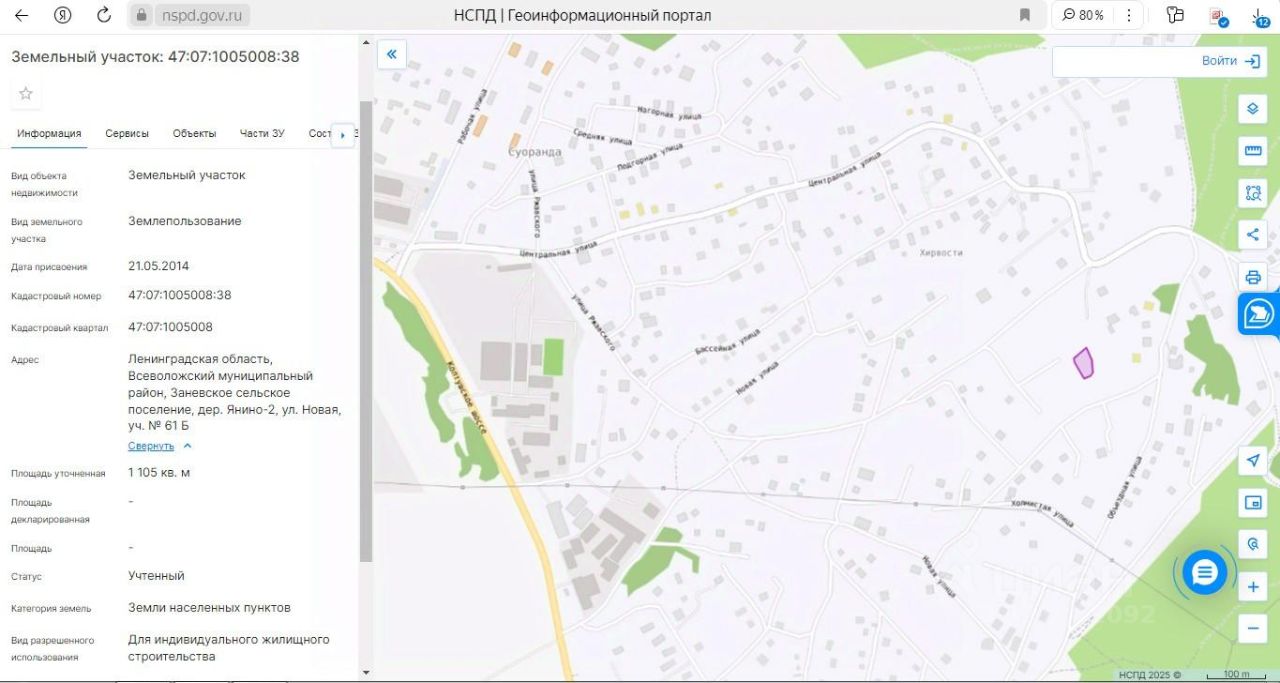Click the info panel vertical scrollbar
The image size is (1280, 683).
point(366,330)
